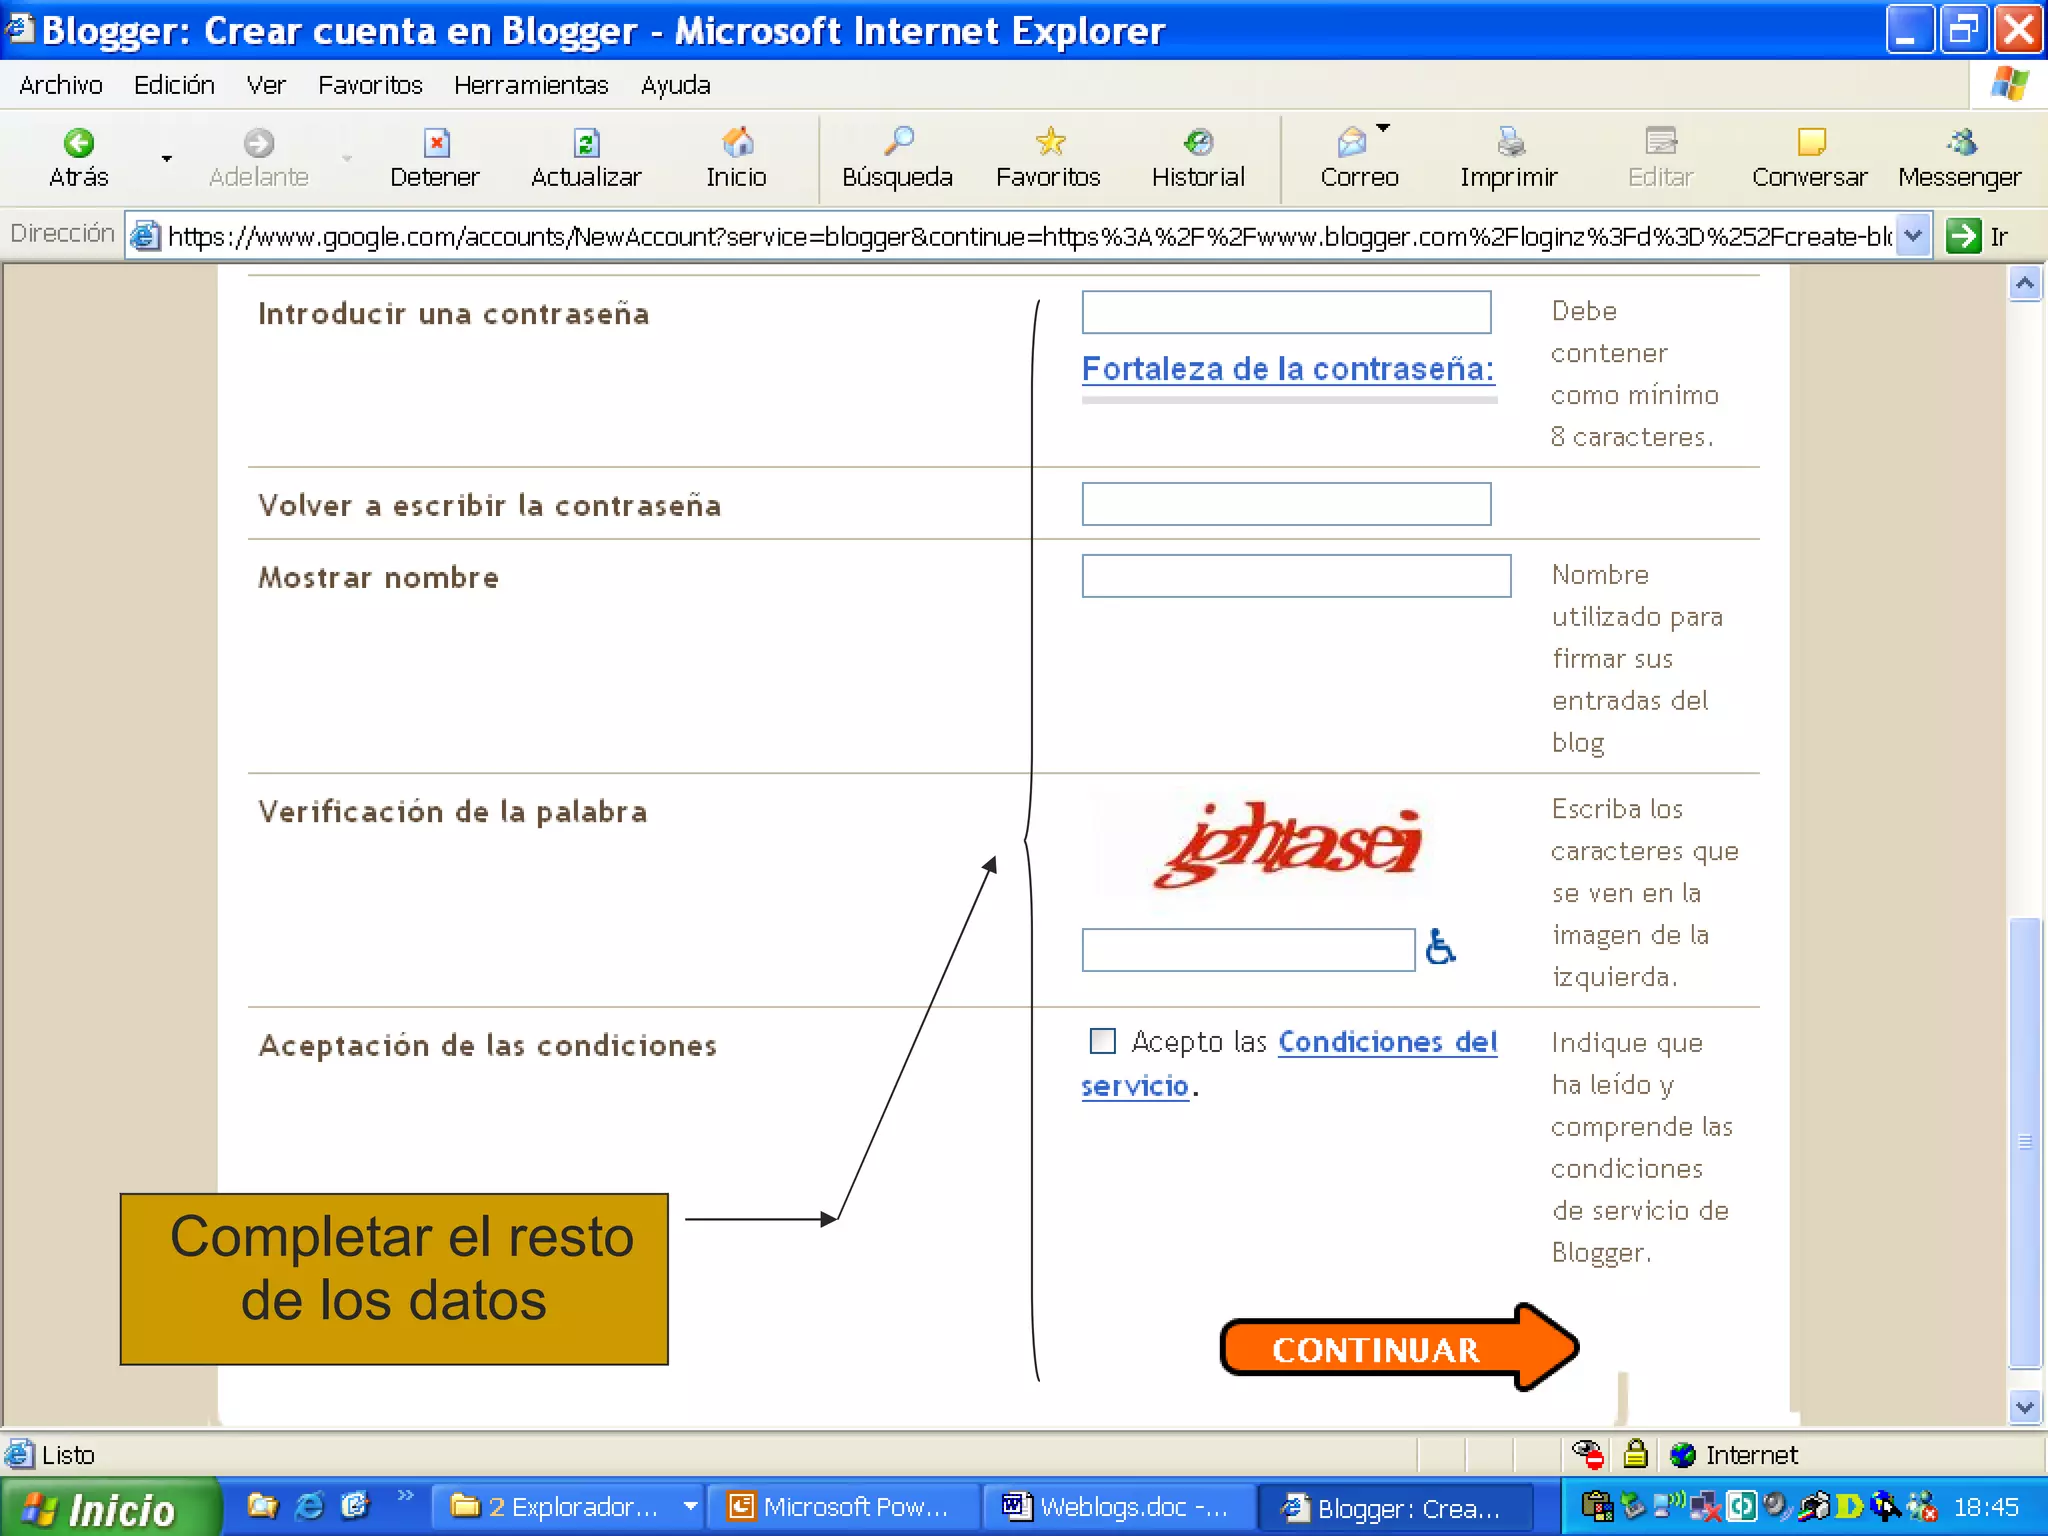Screen dimensions: 2048x1536
Task: Go back with the Atrás button
Action: (x=78, y=158)
